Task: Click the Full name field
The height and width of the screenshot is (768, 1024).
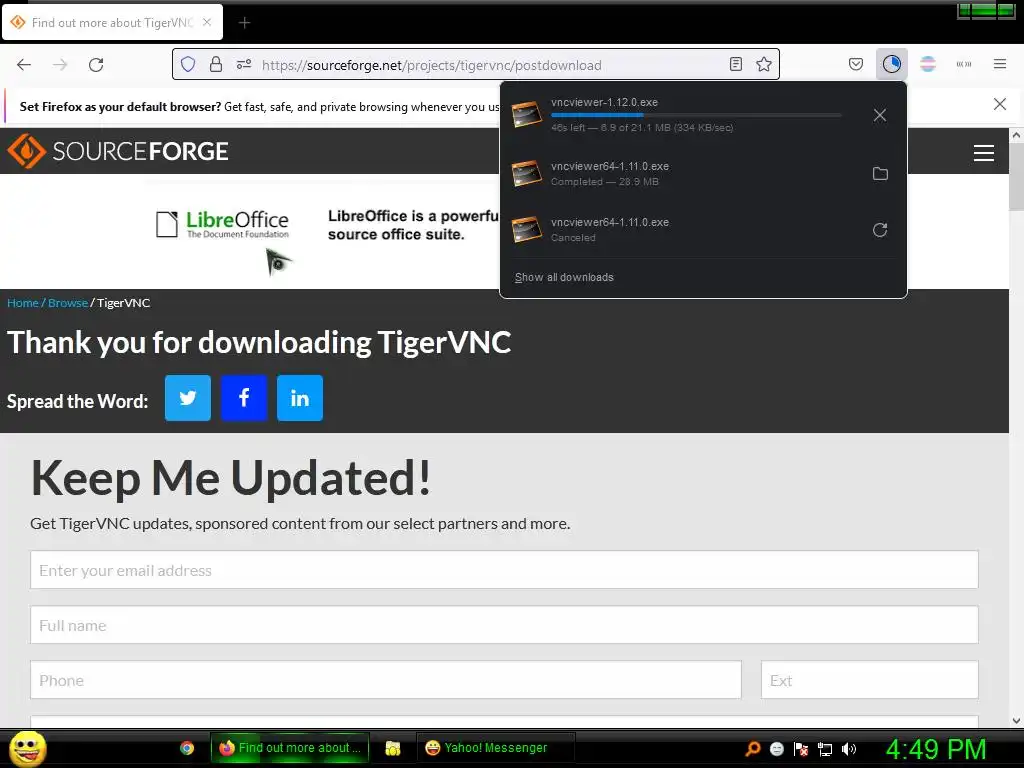Action: [x=504, y=625]
